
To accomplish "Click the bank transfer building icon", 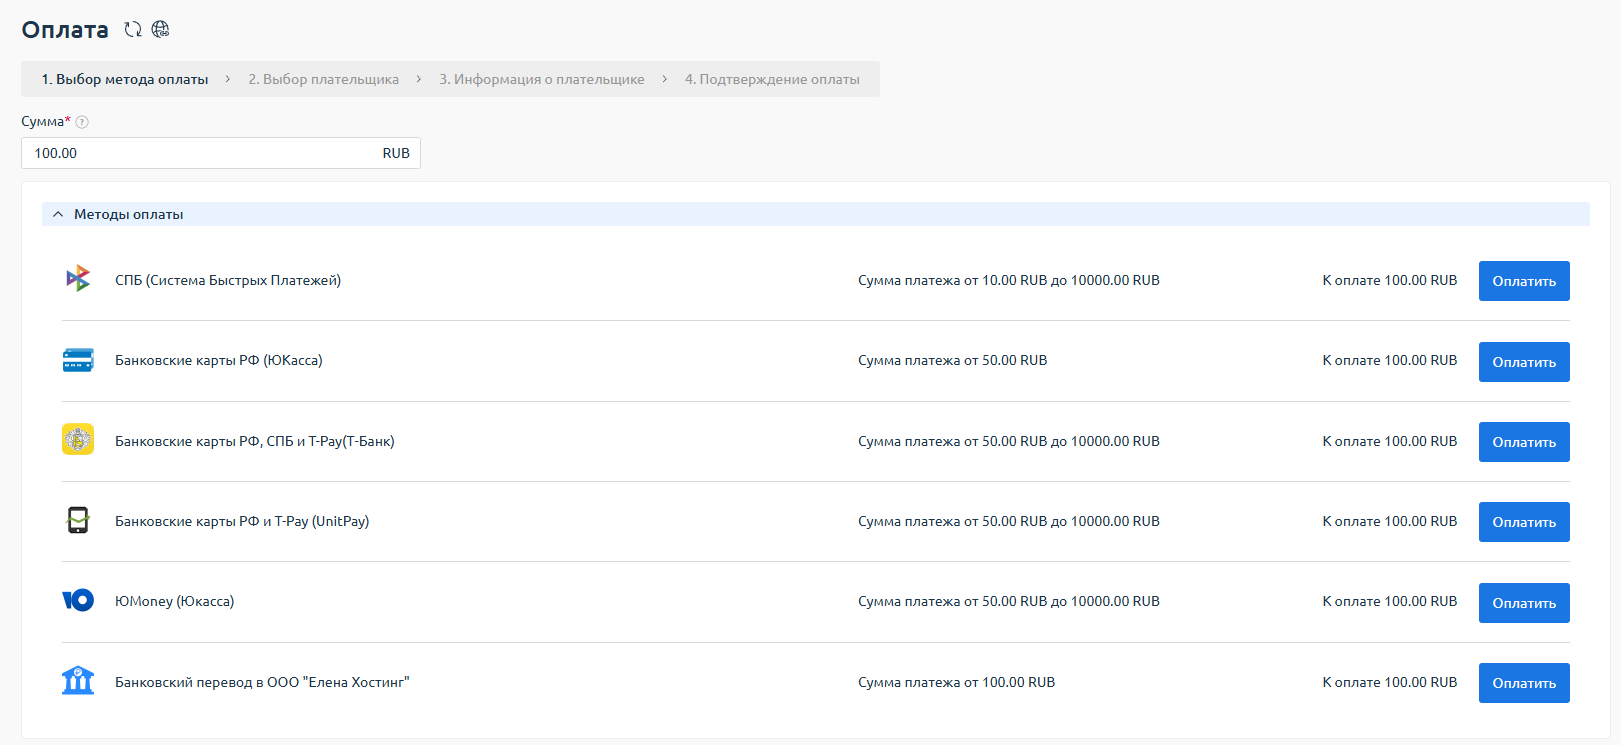I will coord(78,681).
